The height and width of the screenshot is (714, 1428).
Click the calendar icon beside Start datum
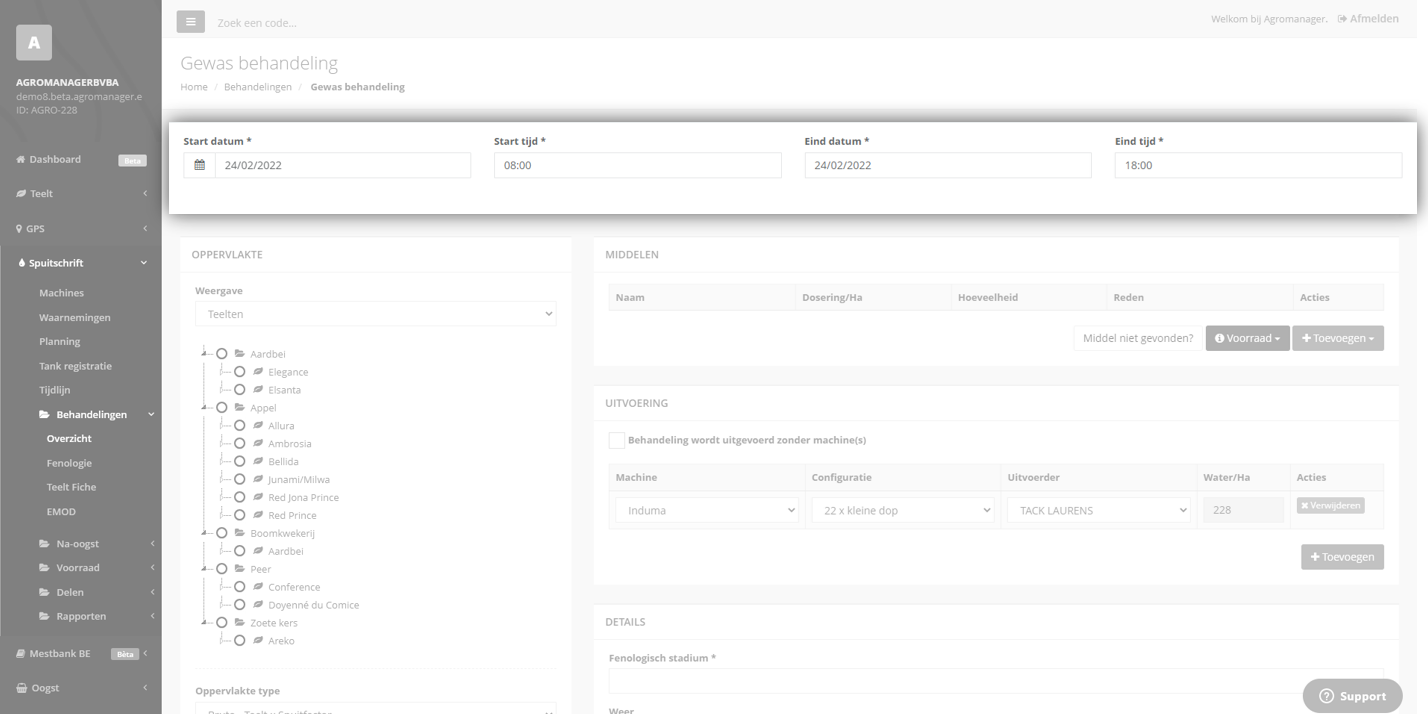[200, 165]
